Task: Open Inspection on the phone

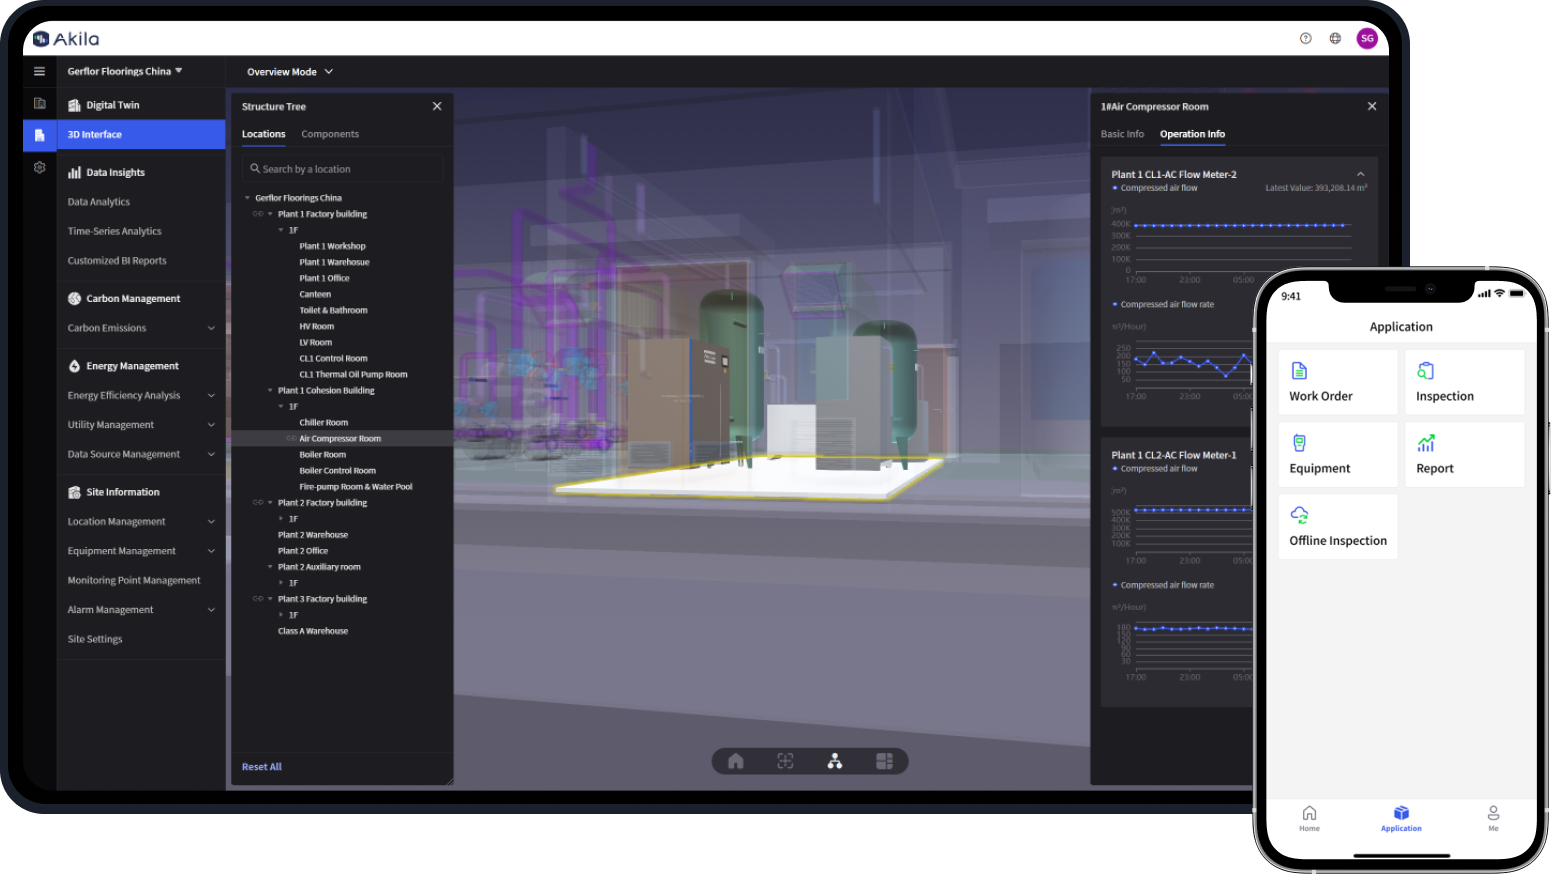Action: [x=1464, y=382]
